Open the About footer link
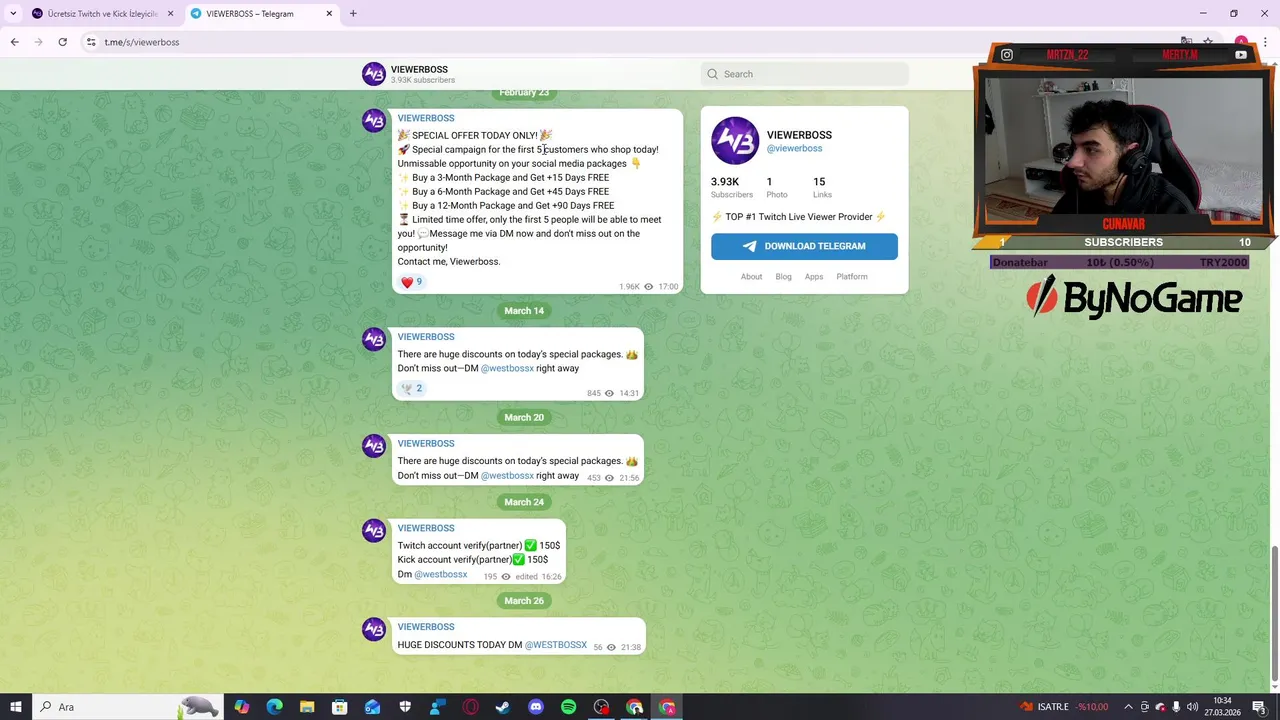This screenshot has height=720, width=1280. [x=751, y=277]
